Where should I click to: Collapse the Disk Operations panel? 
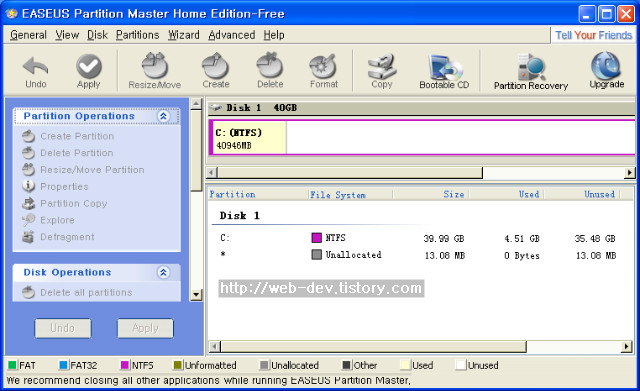(163, 272)
